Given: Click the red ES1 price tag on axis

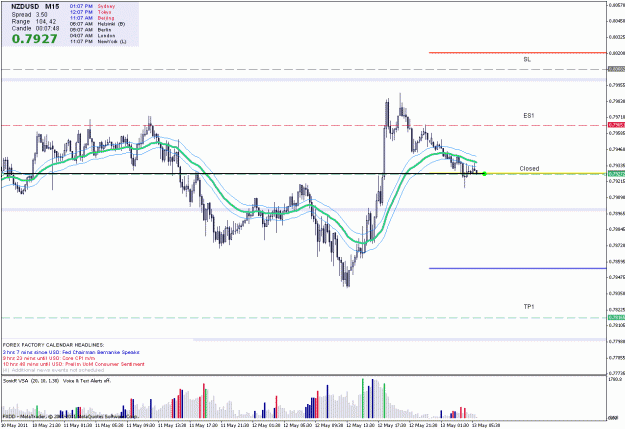Looking at the screenshot, I should [616, 125].
